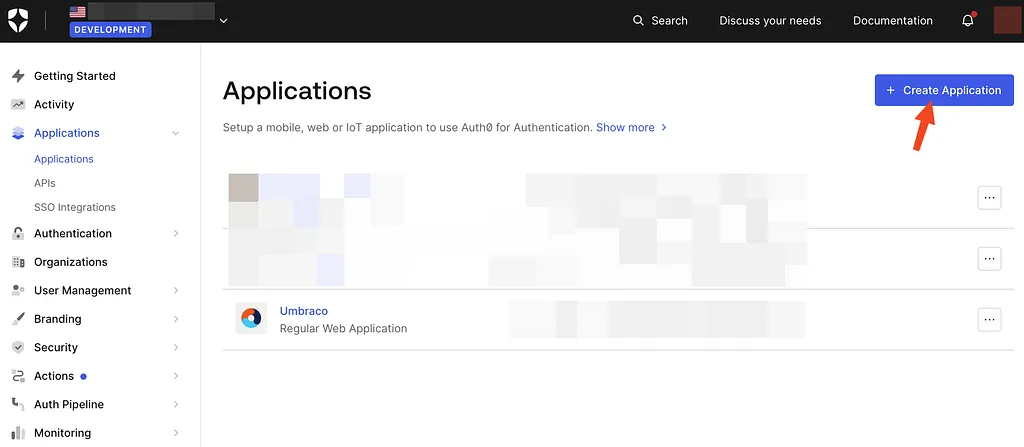This screenshot has height=447, width=1024.
Task: Open Umbraco application link
Action: (304, 311)
